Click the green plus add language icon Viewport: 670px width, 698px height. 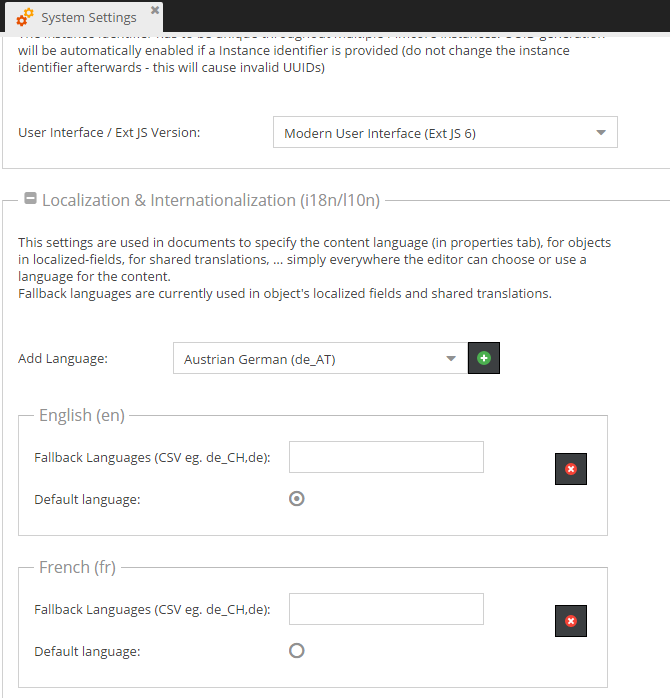click(x=484, y=358)
